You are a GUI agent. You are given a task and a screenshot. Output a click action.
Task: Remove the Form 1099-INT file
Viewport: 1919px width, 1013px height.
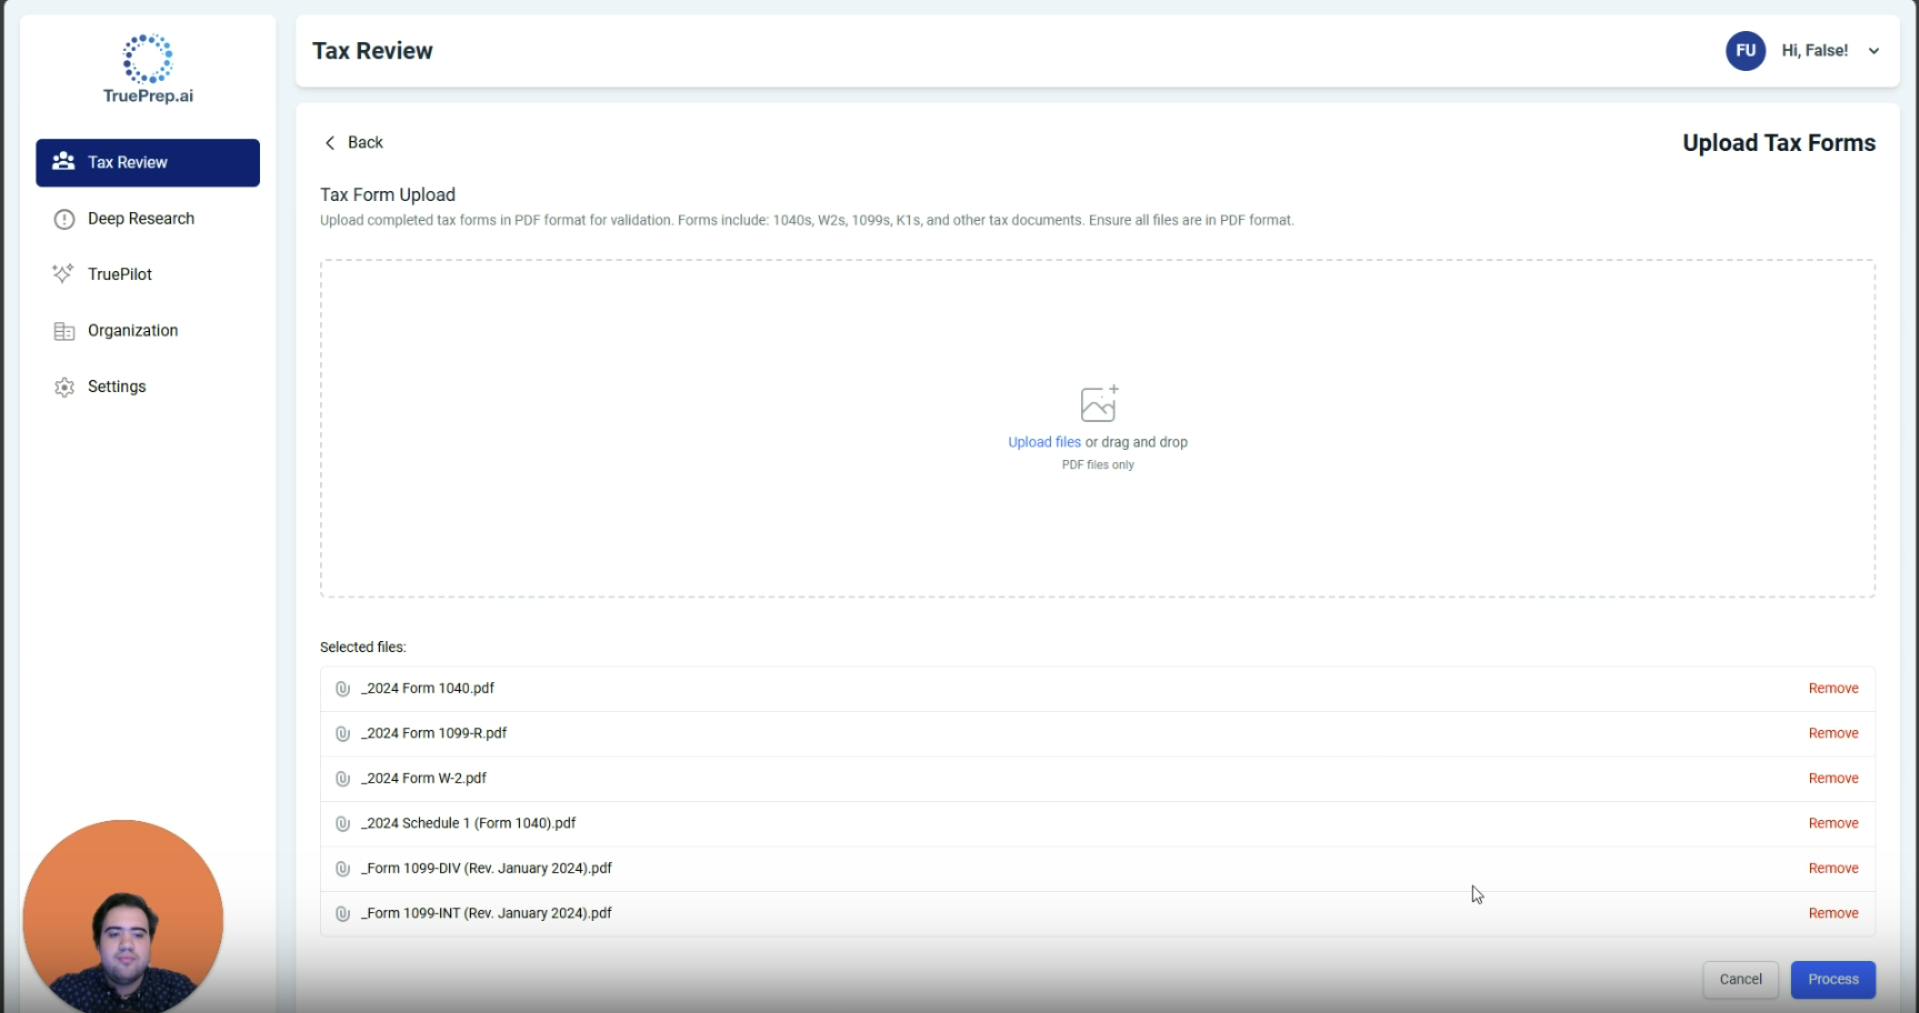[1833, 913]
